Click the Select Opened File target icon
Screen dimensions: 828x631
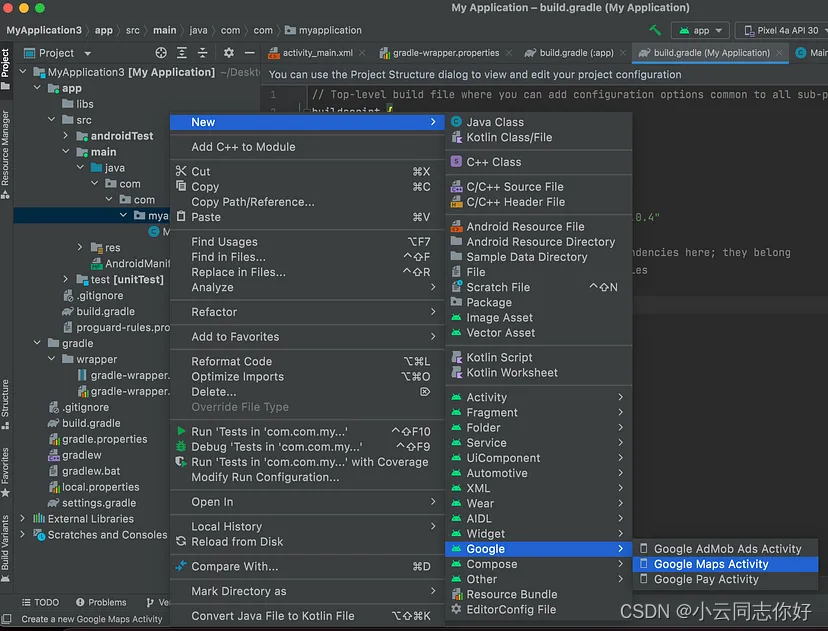click(161, 53)
